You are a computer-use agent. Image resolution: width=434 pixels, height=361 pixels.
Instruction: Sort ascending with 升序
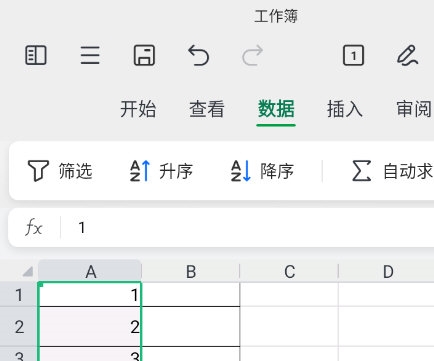(x=161, y=171)
